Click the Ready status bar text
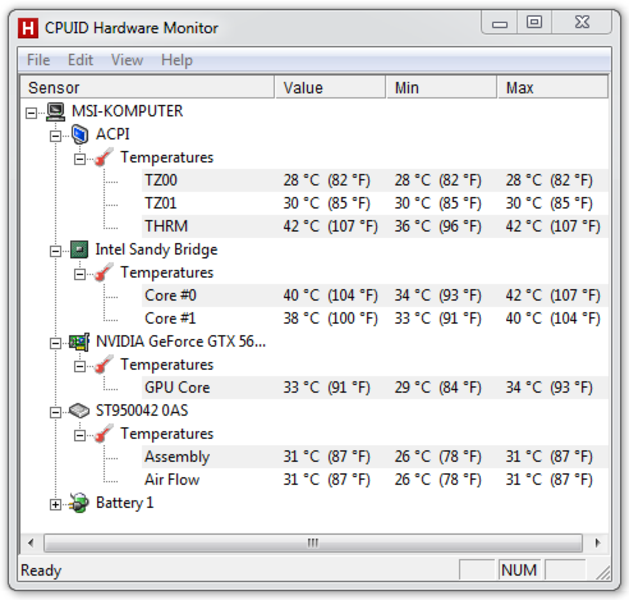The height and width of the screenshot is (600, 629). (x=41, y=570)
